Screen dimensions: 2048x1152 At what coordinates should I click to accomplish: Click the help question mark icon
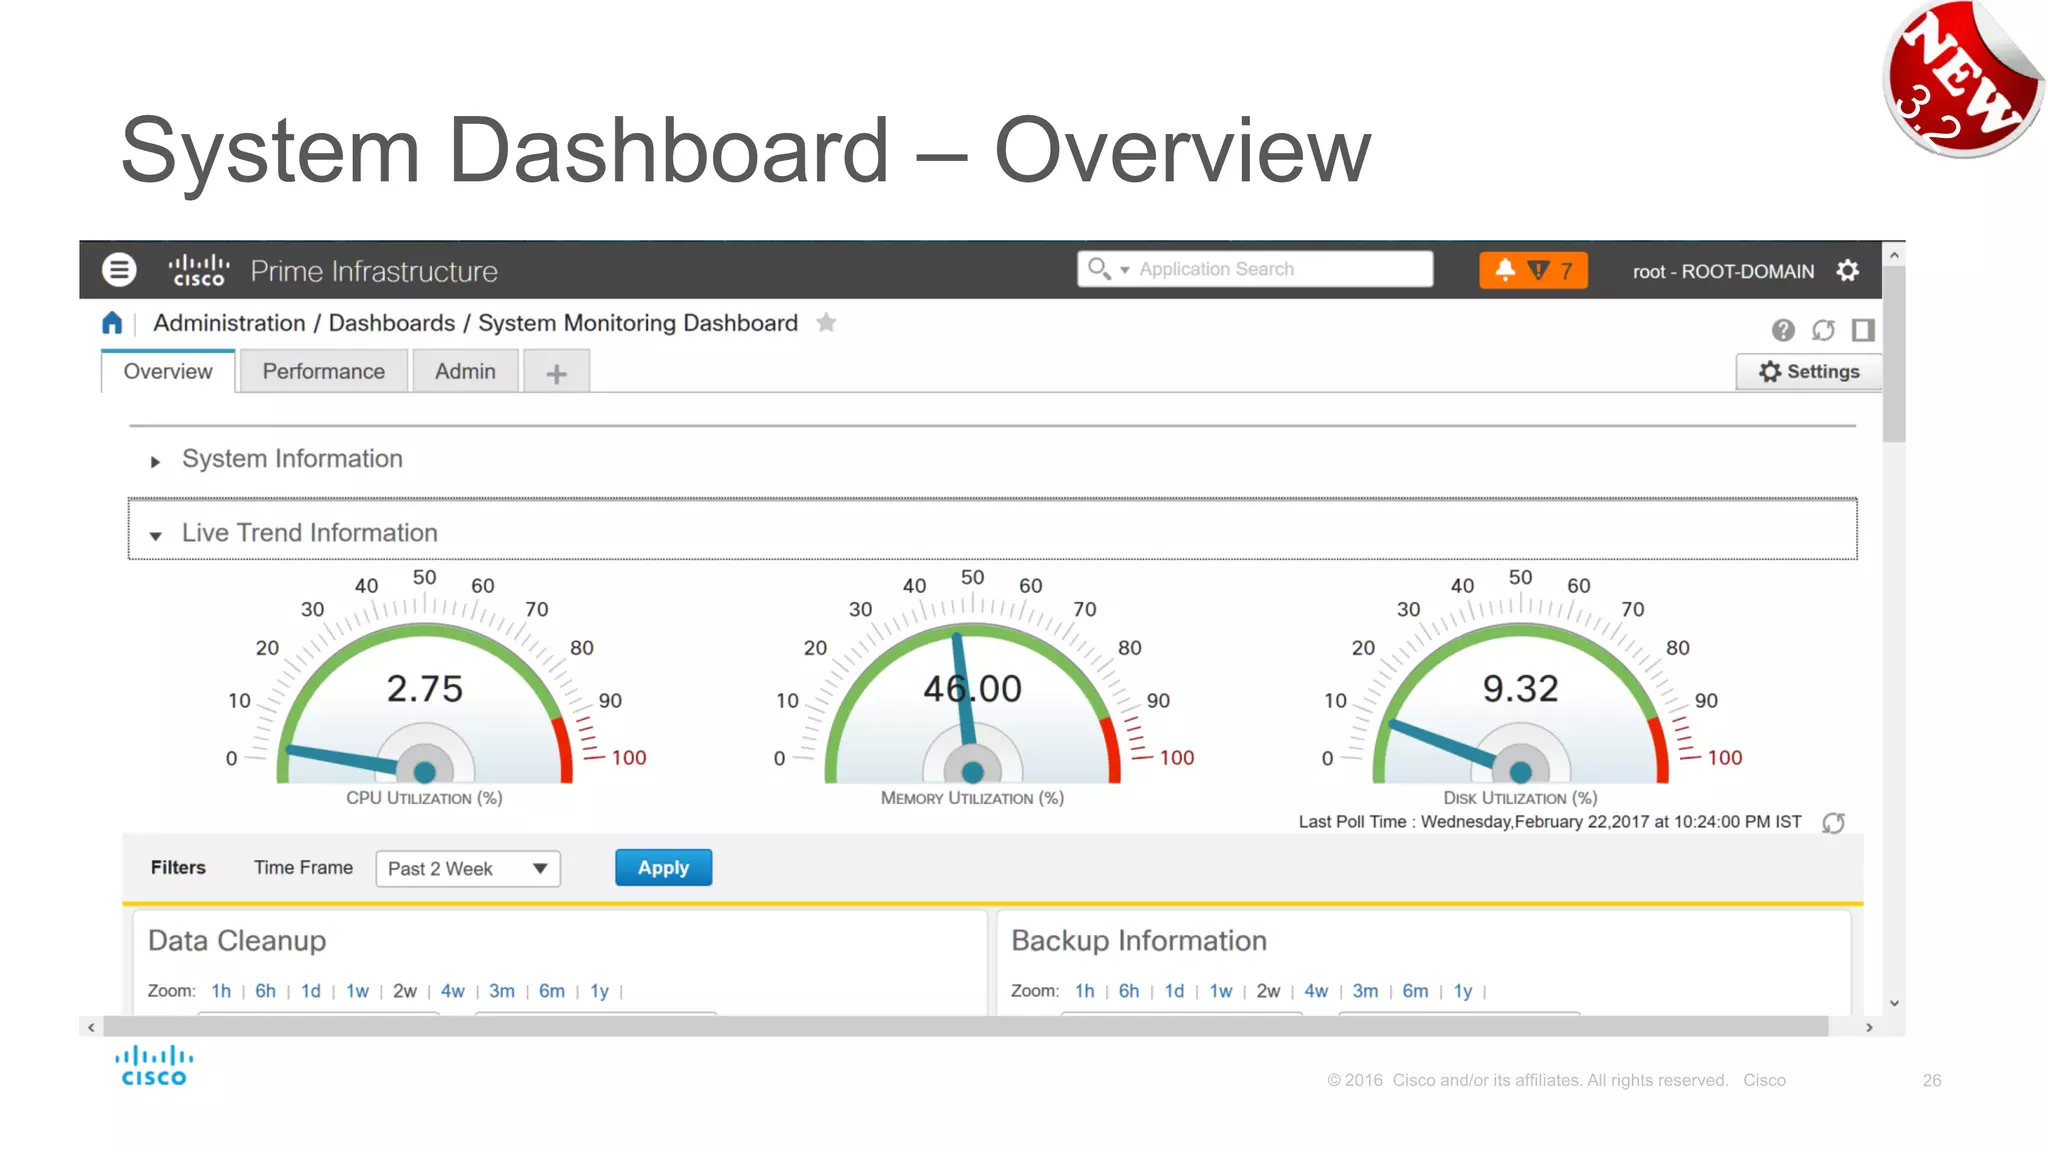tap(1782, 330)
